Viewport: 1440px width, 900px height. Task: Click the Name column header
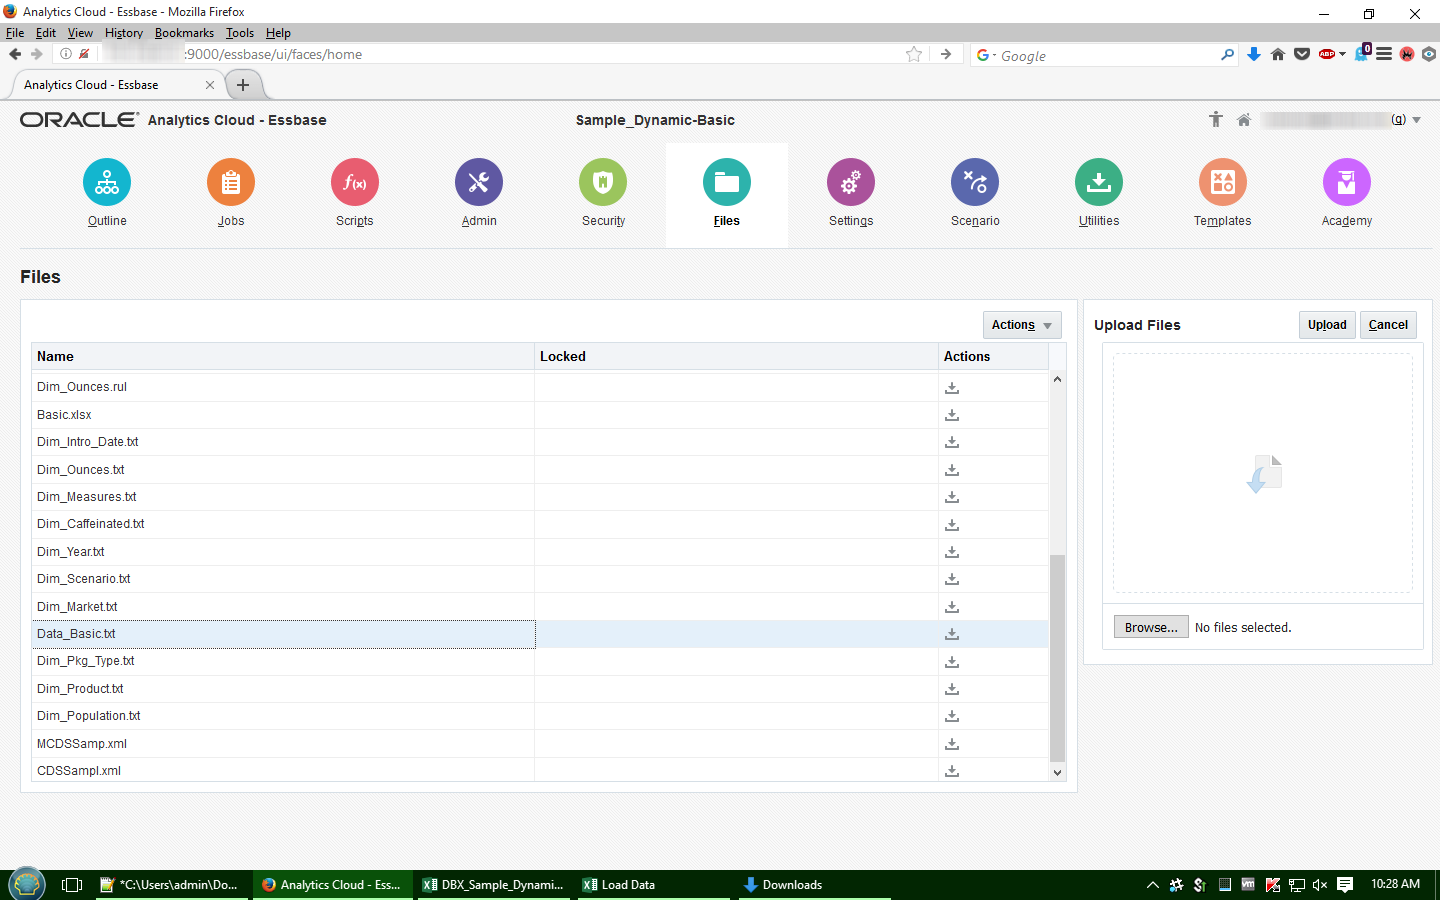(x=283, y=356)
